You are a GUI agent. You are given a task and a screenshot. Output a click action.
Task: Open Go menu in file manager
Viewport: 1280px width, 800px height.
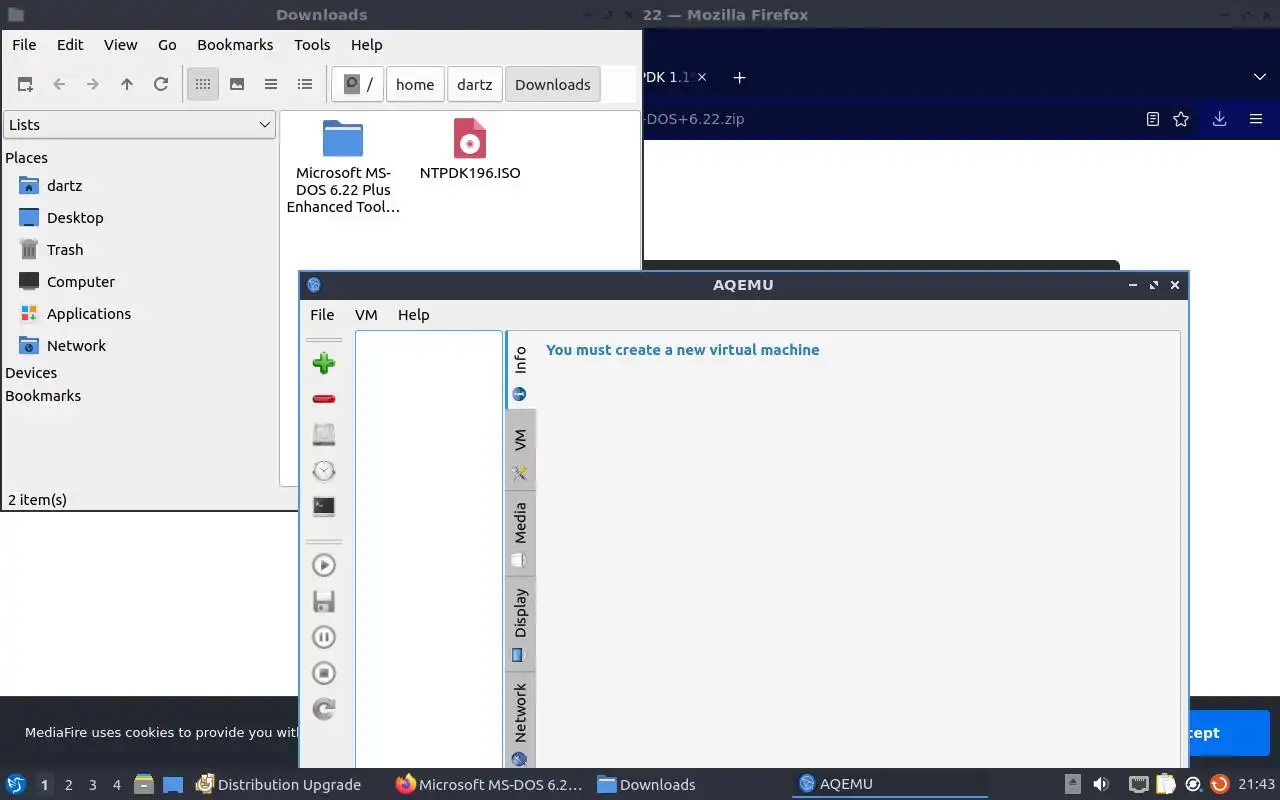click(167, 44)
